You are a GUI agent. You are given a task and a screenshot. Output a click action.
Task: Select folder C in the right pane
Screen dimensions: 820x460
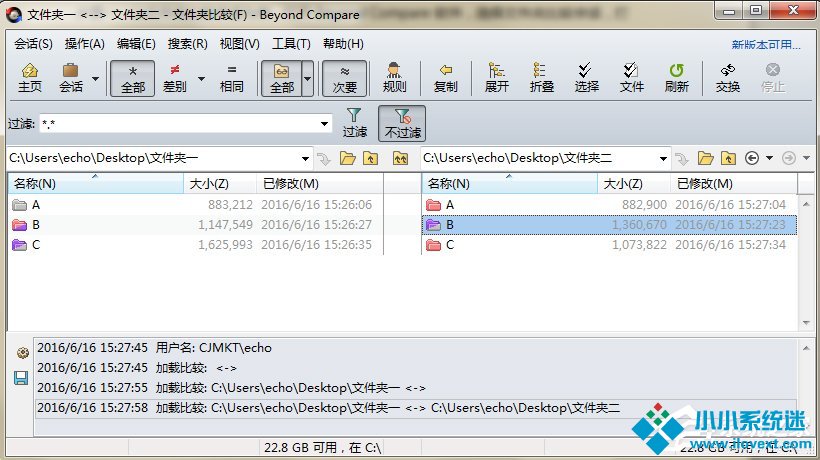click(x=450, y=245)
